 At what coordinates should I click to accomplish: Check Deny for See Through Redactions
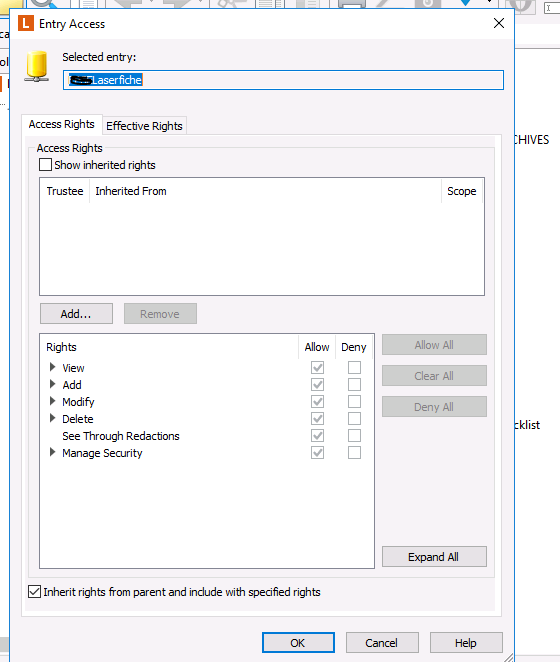354,436
